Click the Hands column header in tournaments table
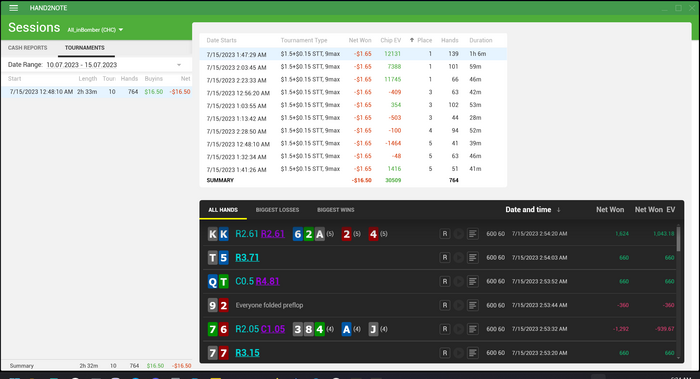Viewport: 700px width, 379px height. point(450,40)
